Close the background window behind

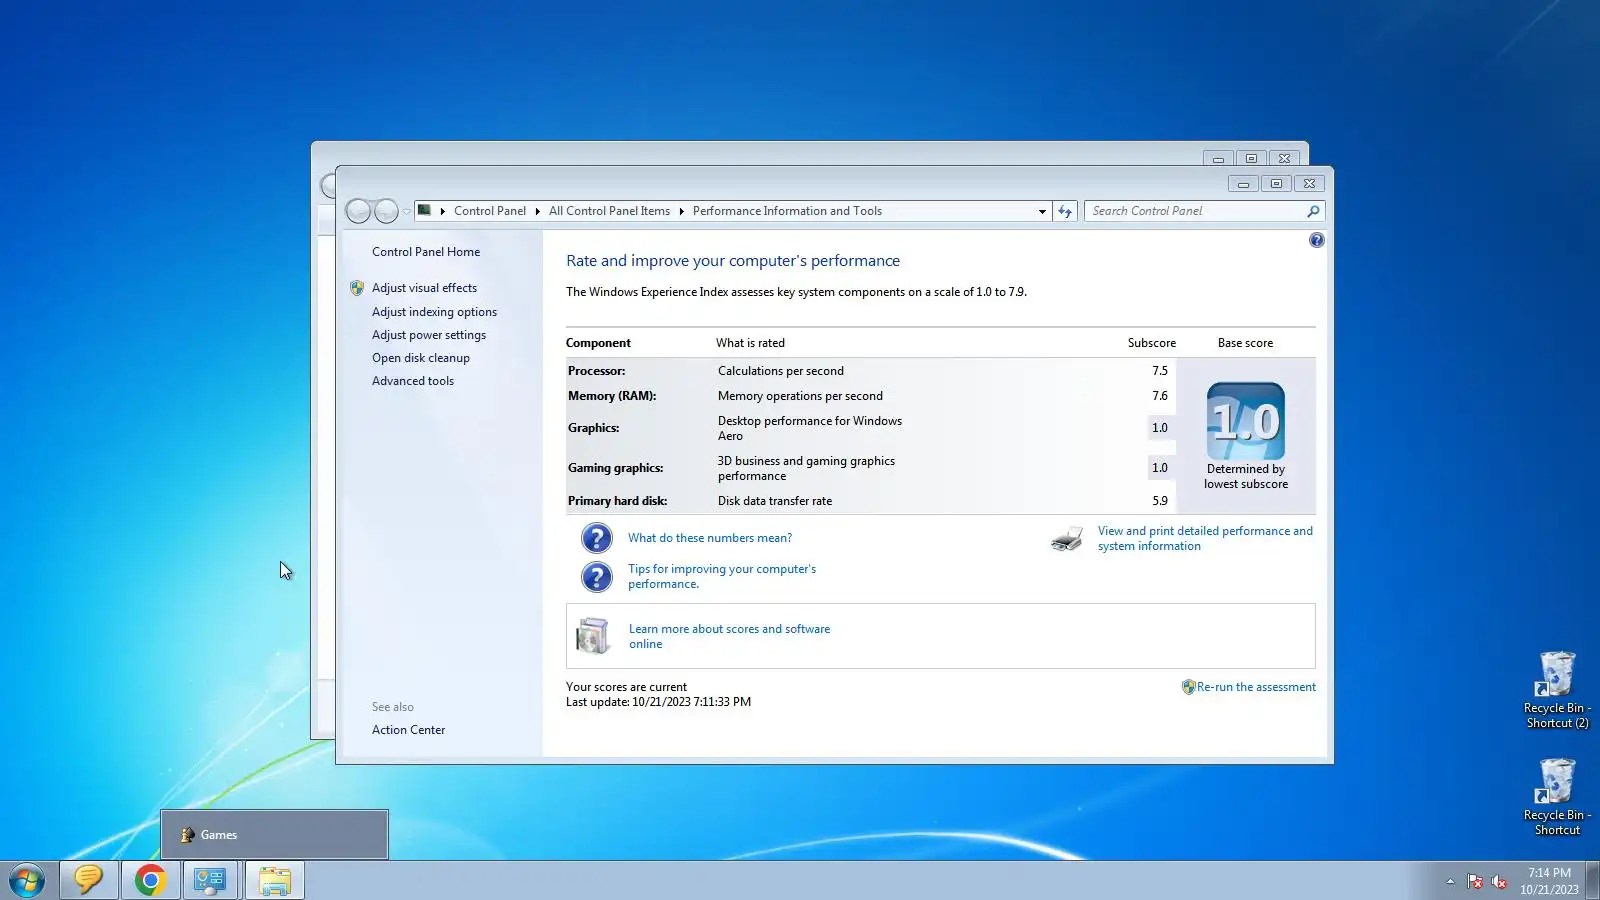(x=1285, y=159)
